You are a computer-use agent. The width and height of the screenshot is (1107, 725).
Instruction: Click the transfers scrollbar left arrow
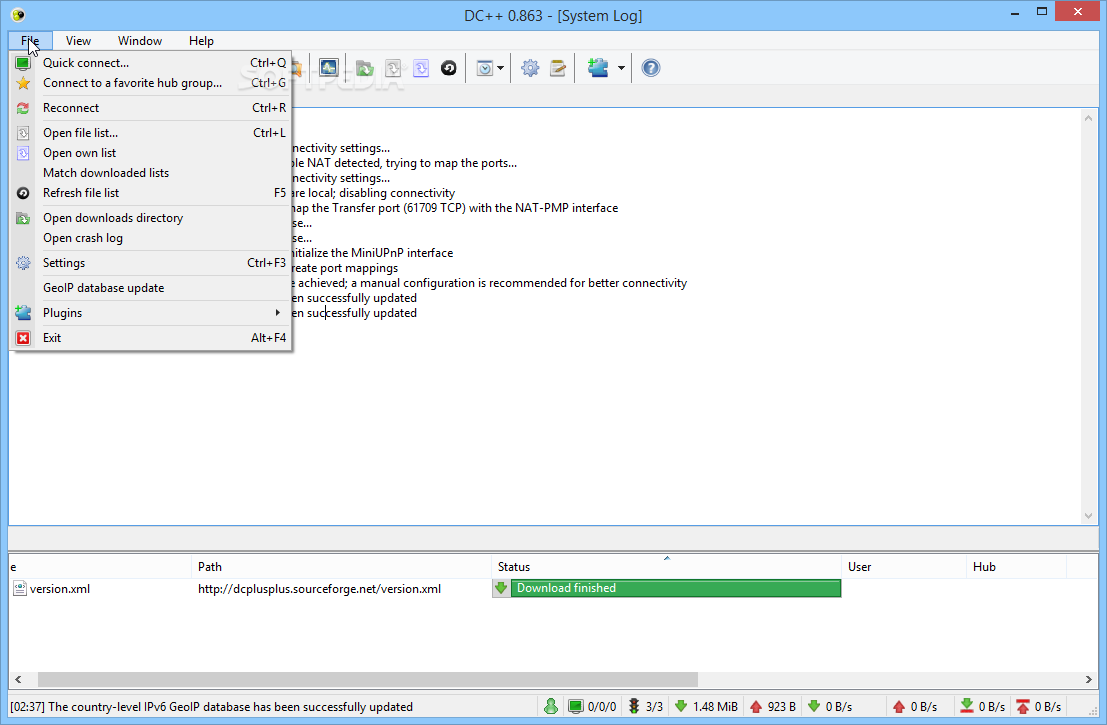coord(18,679)
